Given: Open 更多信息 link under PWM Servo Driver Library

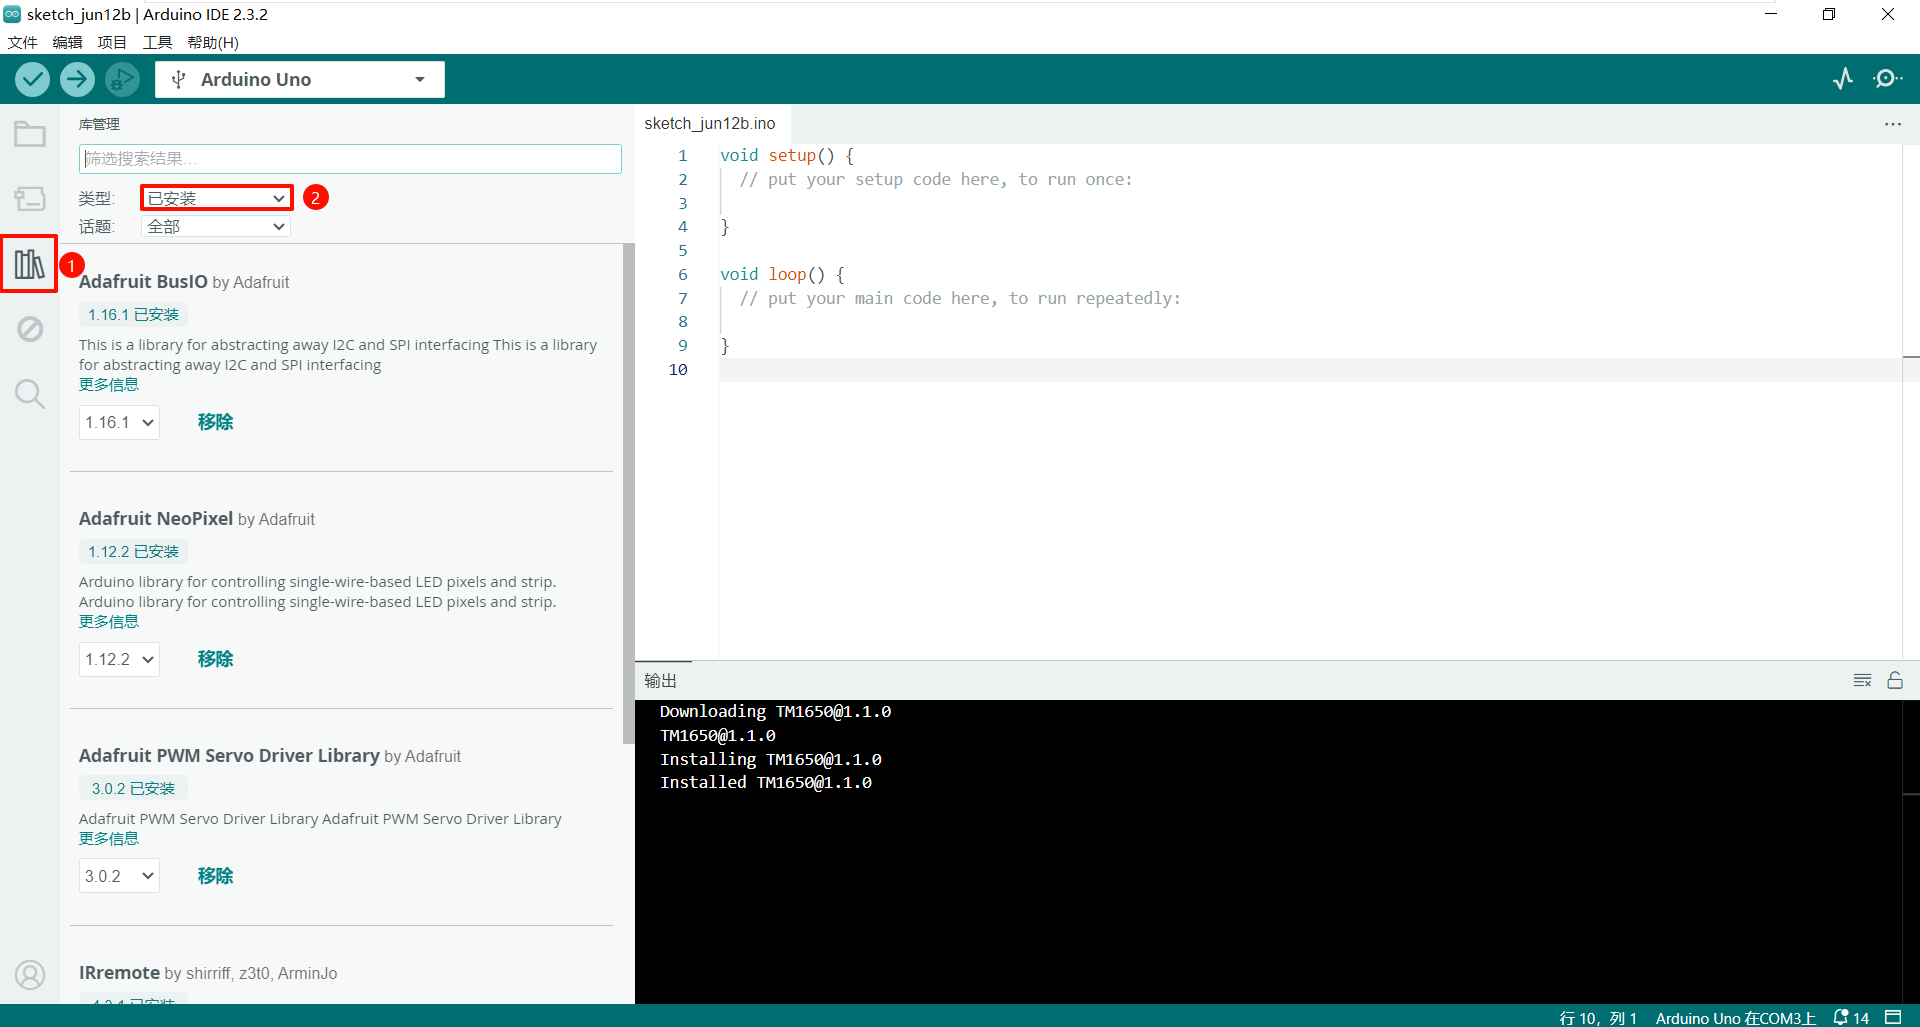Looking at the screenshot, I should (109, 839).
